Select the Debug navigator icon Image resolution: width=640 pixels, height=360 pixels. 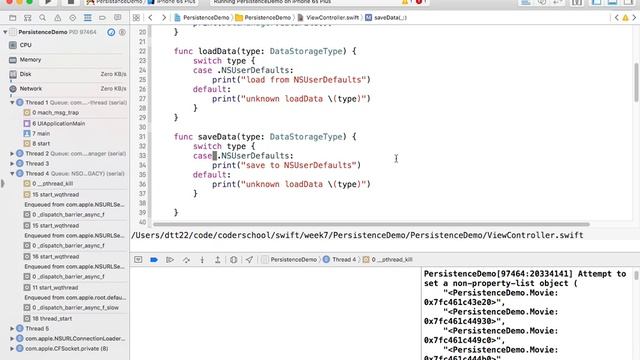pos(87,18)
